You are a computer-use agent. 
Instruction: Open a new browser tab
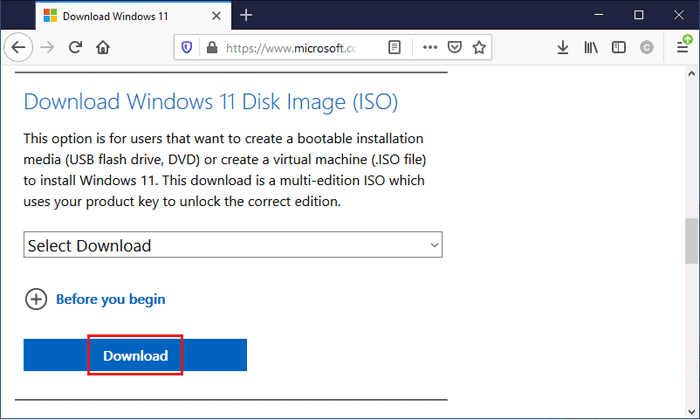point(246,16)
